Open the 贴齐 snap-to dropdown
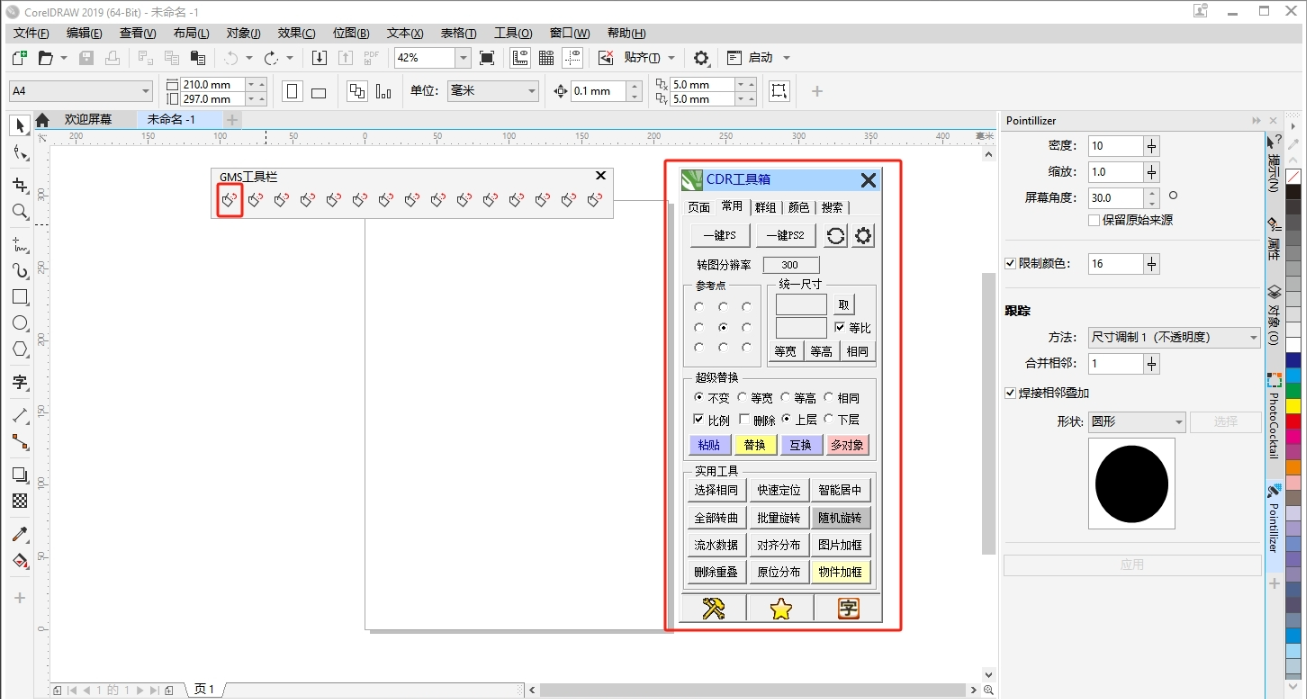Image resolution: width=1307 pixels, height=699 pixels. coord(671,58)
